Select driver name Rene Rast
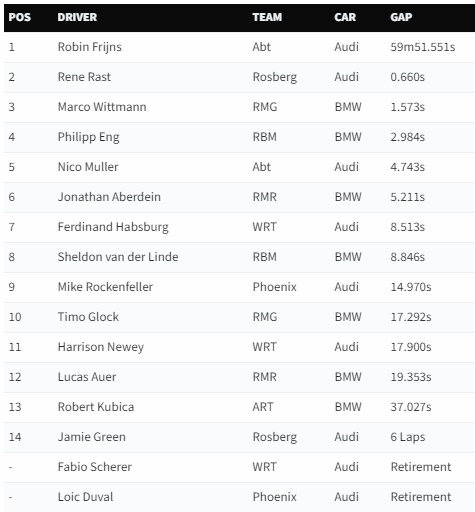The image size is (475, 512). [84, 77]
